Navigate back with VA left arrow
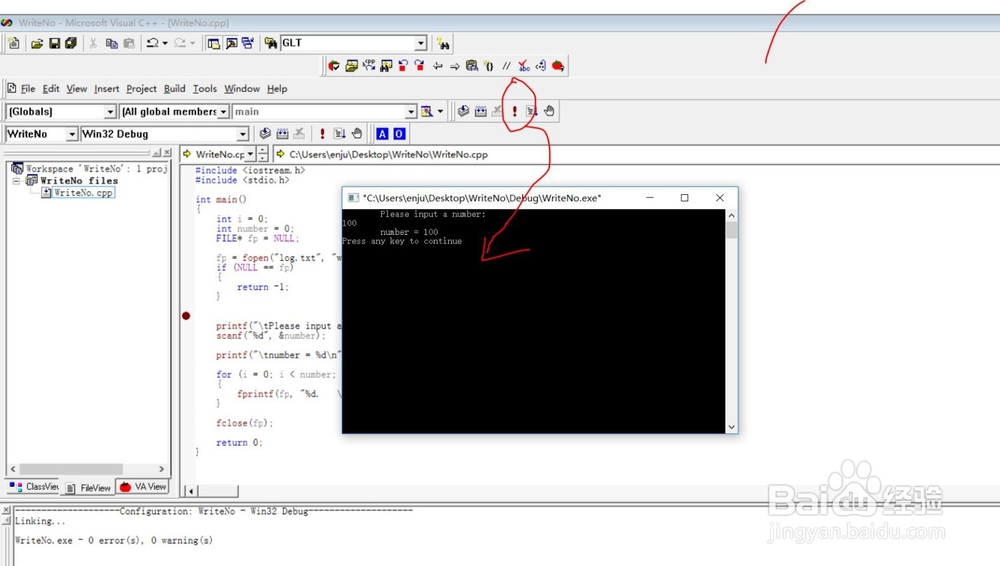Screen dimensions: 1000x566 coord(438,66)
